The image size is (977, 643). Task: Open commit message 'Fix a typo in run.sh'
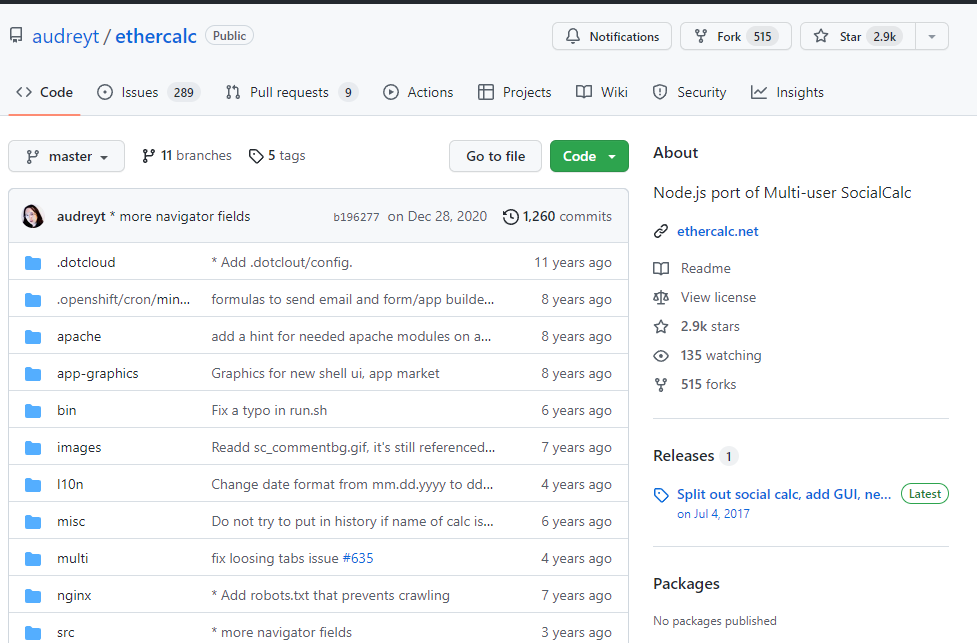click(x=269, y=411)
